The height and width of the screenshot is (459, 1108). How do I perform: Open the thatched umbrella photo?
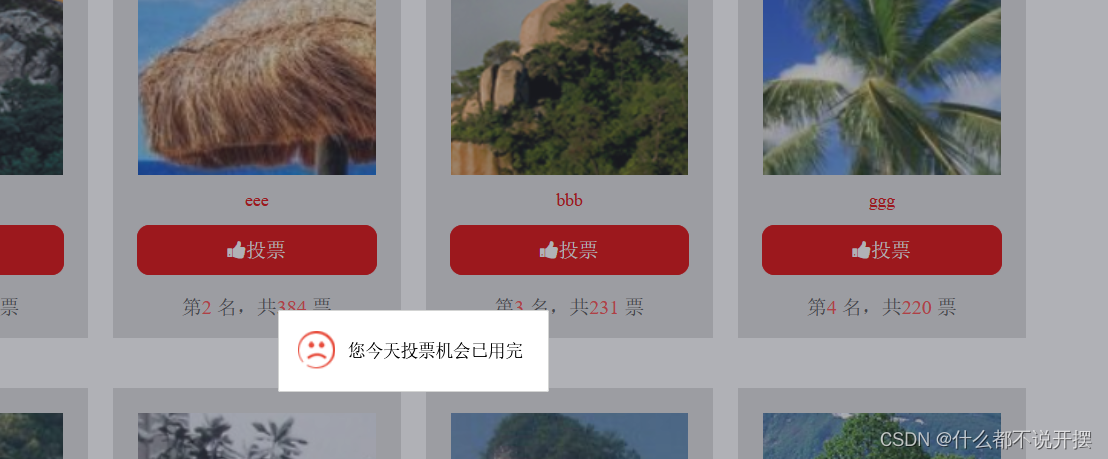pos(257,87)
